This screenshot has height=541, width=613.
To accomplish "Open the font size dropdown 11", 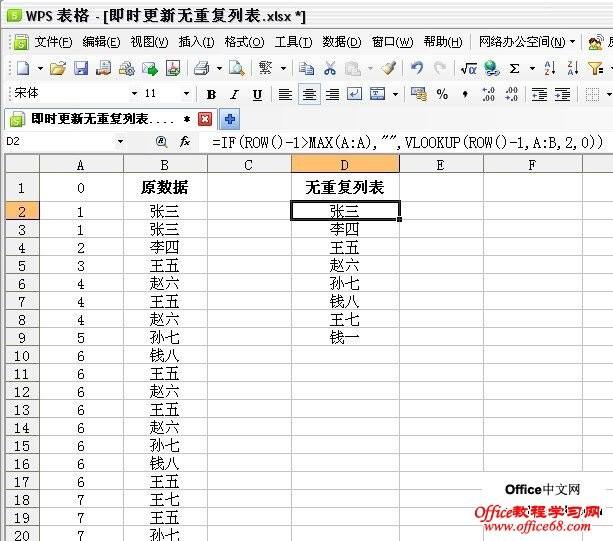I will click(186, 93).
